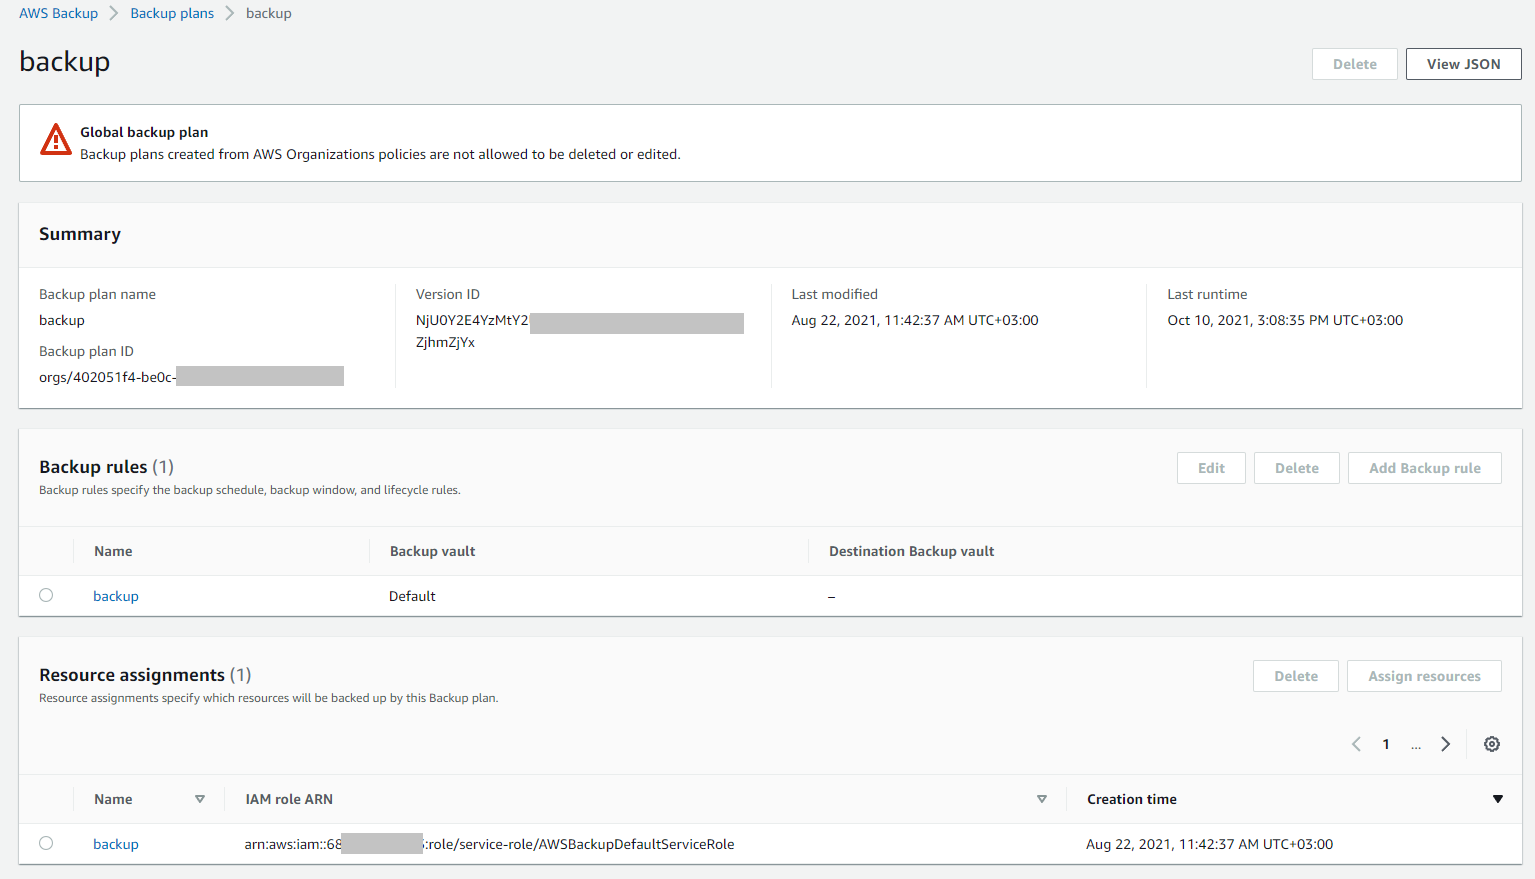Click the Backup vault column header
The height and width of the screenshot is (879, 1535).
pos(432,551)
